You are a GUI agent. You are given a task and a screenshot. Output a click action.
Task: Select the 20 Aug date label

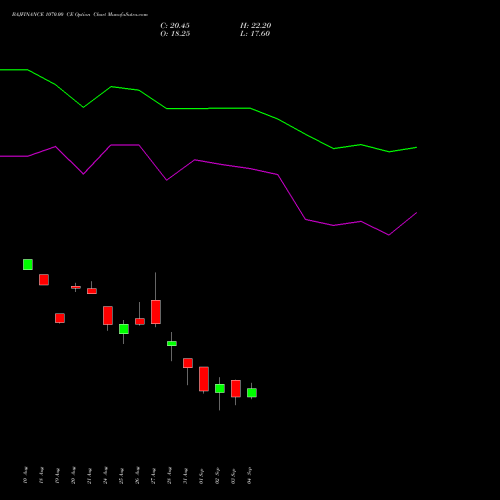point(73,475)
